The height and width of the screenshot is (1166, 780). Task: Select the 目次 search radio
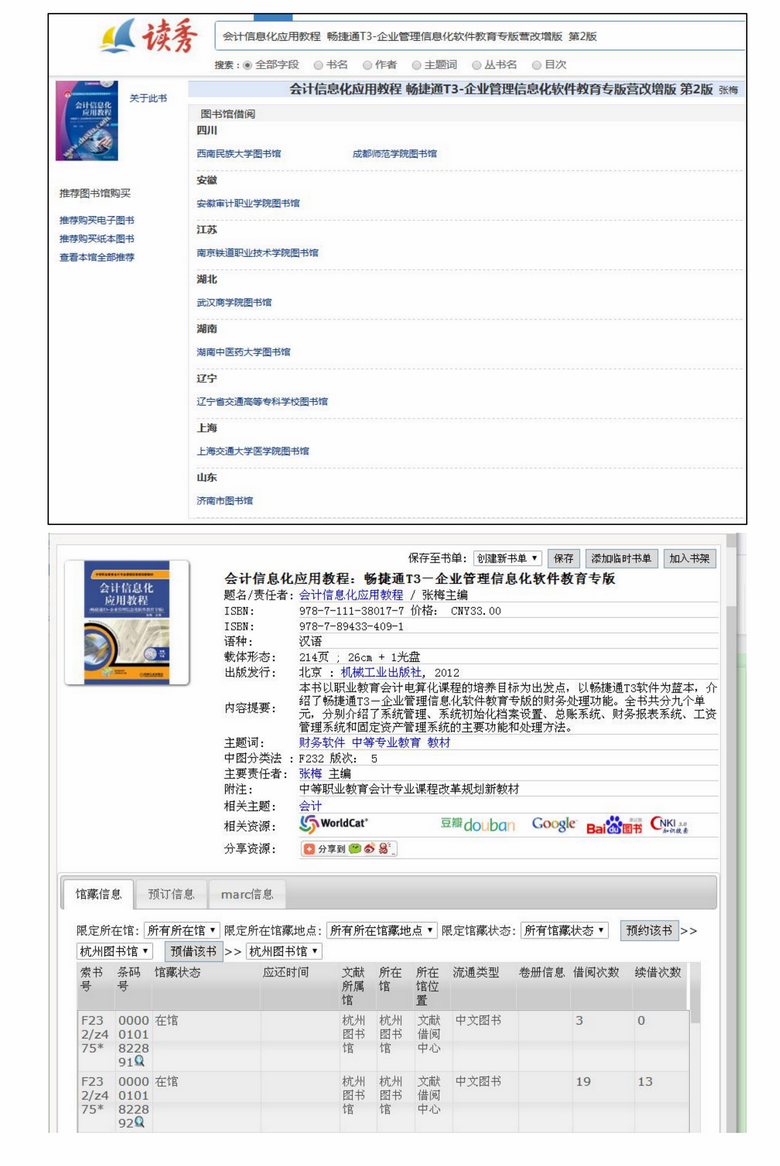pos(536,65)
